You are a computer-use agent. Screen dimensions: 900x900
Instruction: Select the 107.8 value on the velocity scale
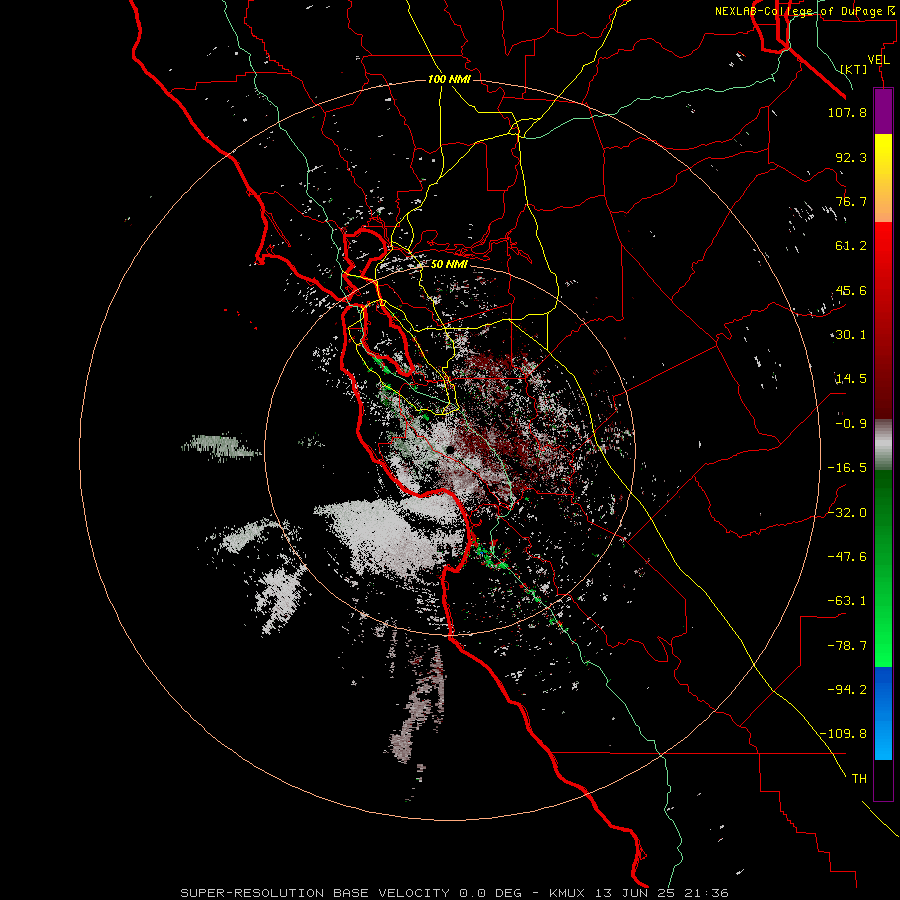tap(847, 112)
